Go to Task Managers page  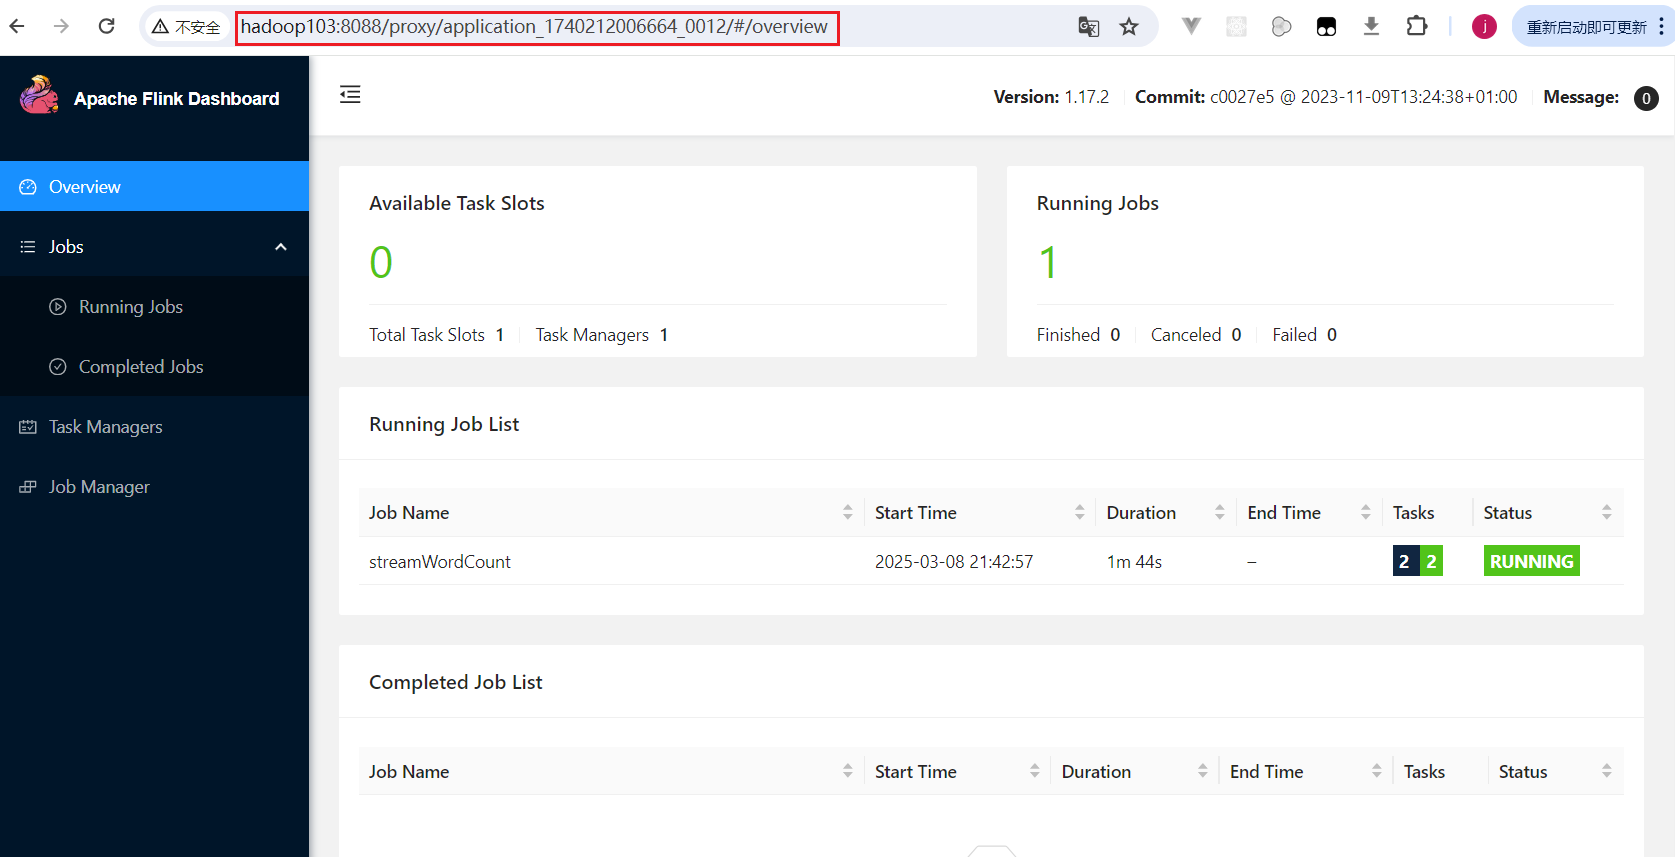pyautogui.click(x=105, y=427)
